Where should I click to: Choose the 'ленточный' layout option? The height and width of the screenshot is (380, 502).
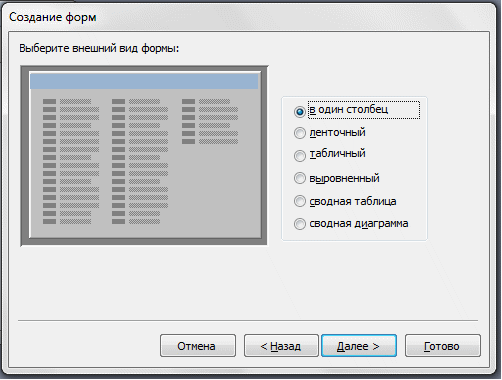pyautogui.click(x=300, y=133)
